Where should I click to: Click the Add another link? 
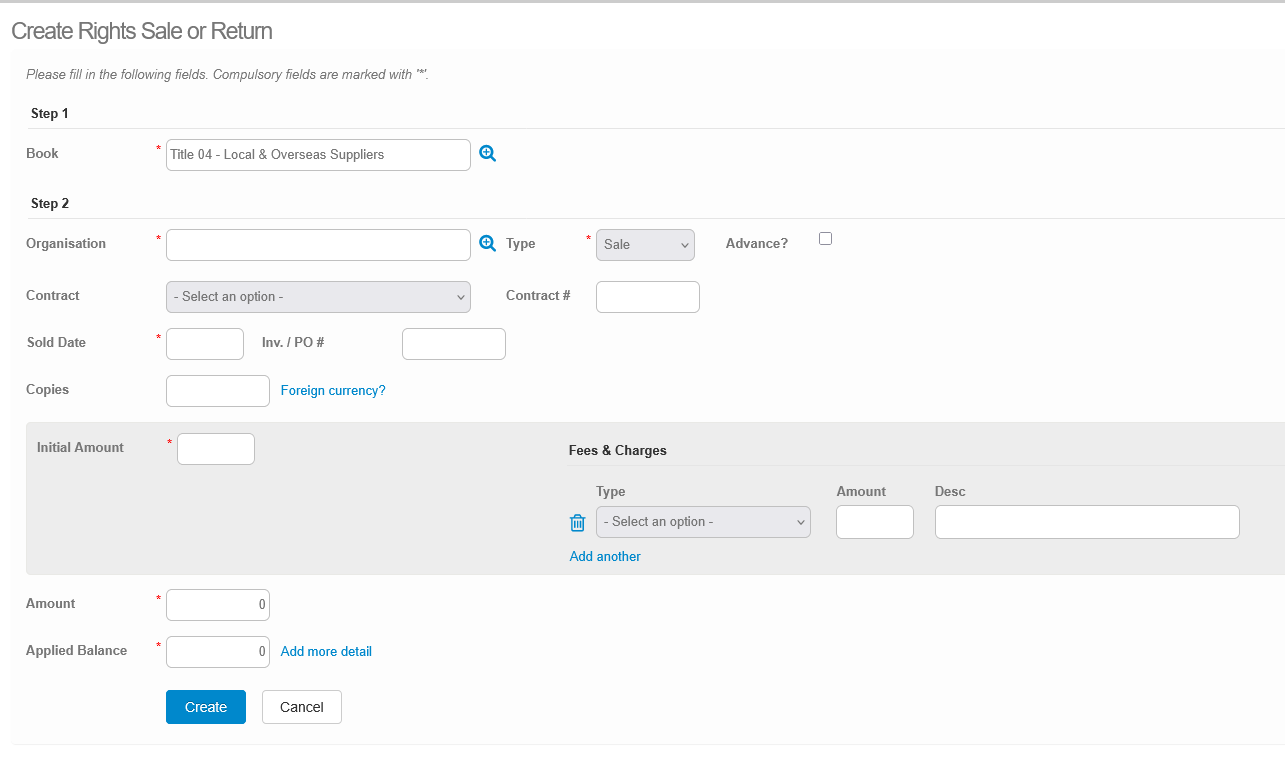coord(605,557)
